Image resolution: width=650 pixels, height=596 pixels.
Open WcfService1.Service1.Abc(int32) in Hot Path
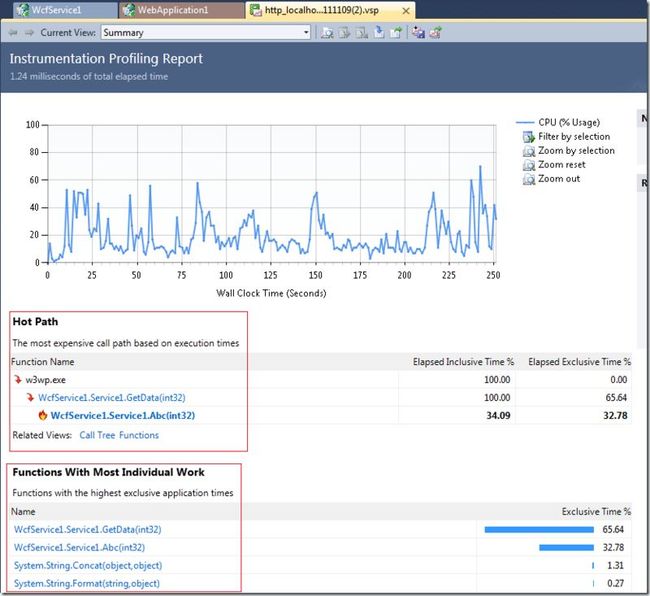click(123, 415)
